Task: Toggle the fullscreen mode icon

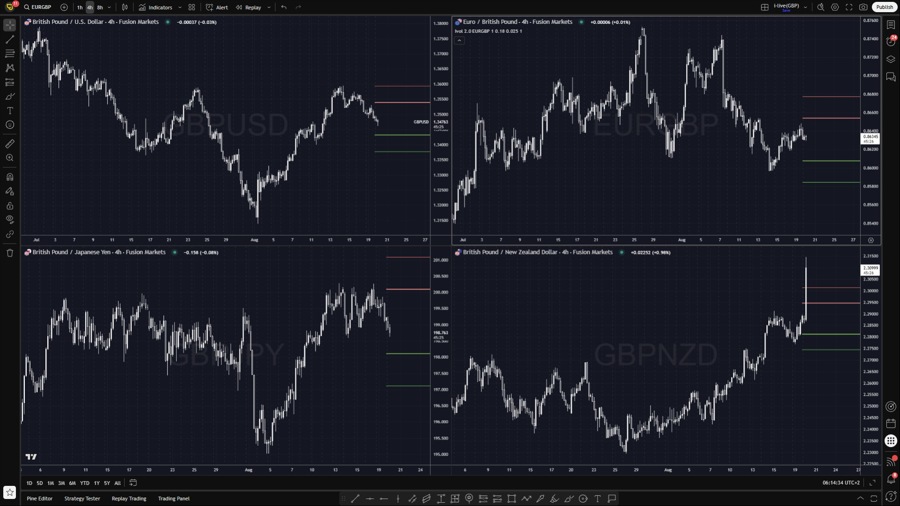Action: [x=849, y=7]
